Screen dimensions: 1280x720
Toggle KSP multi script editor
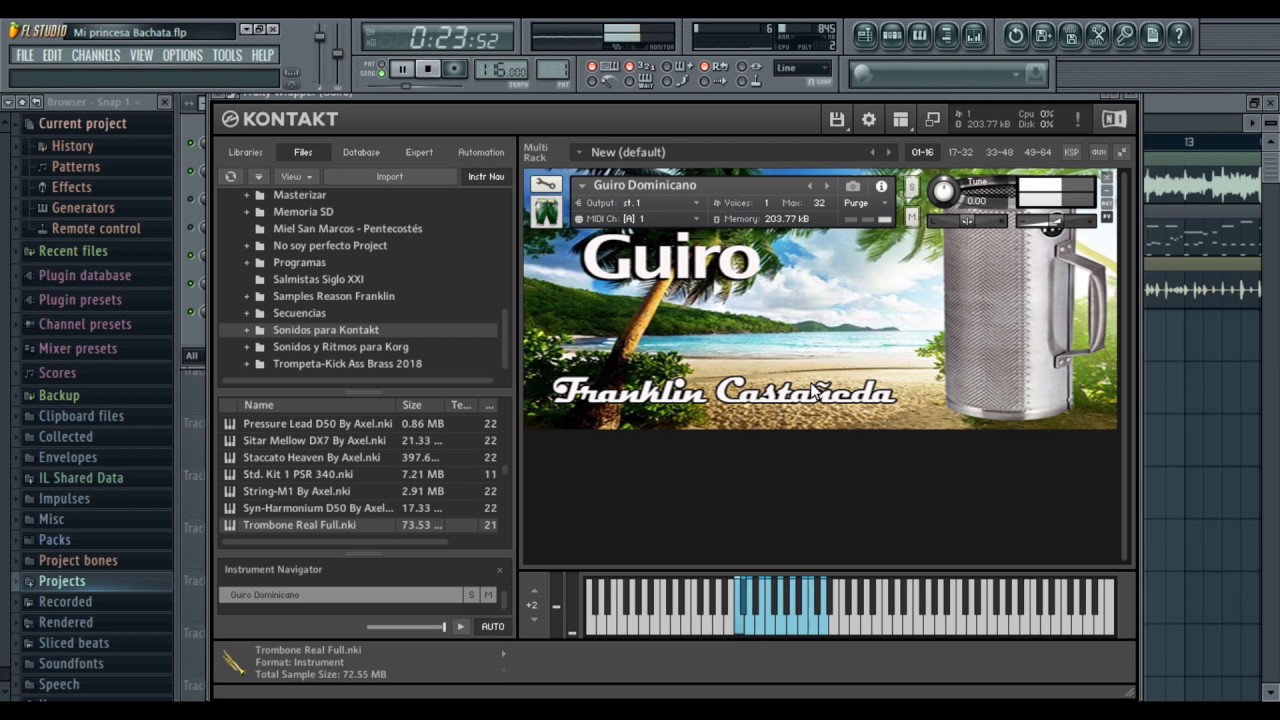pos(1071,152)
